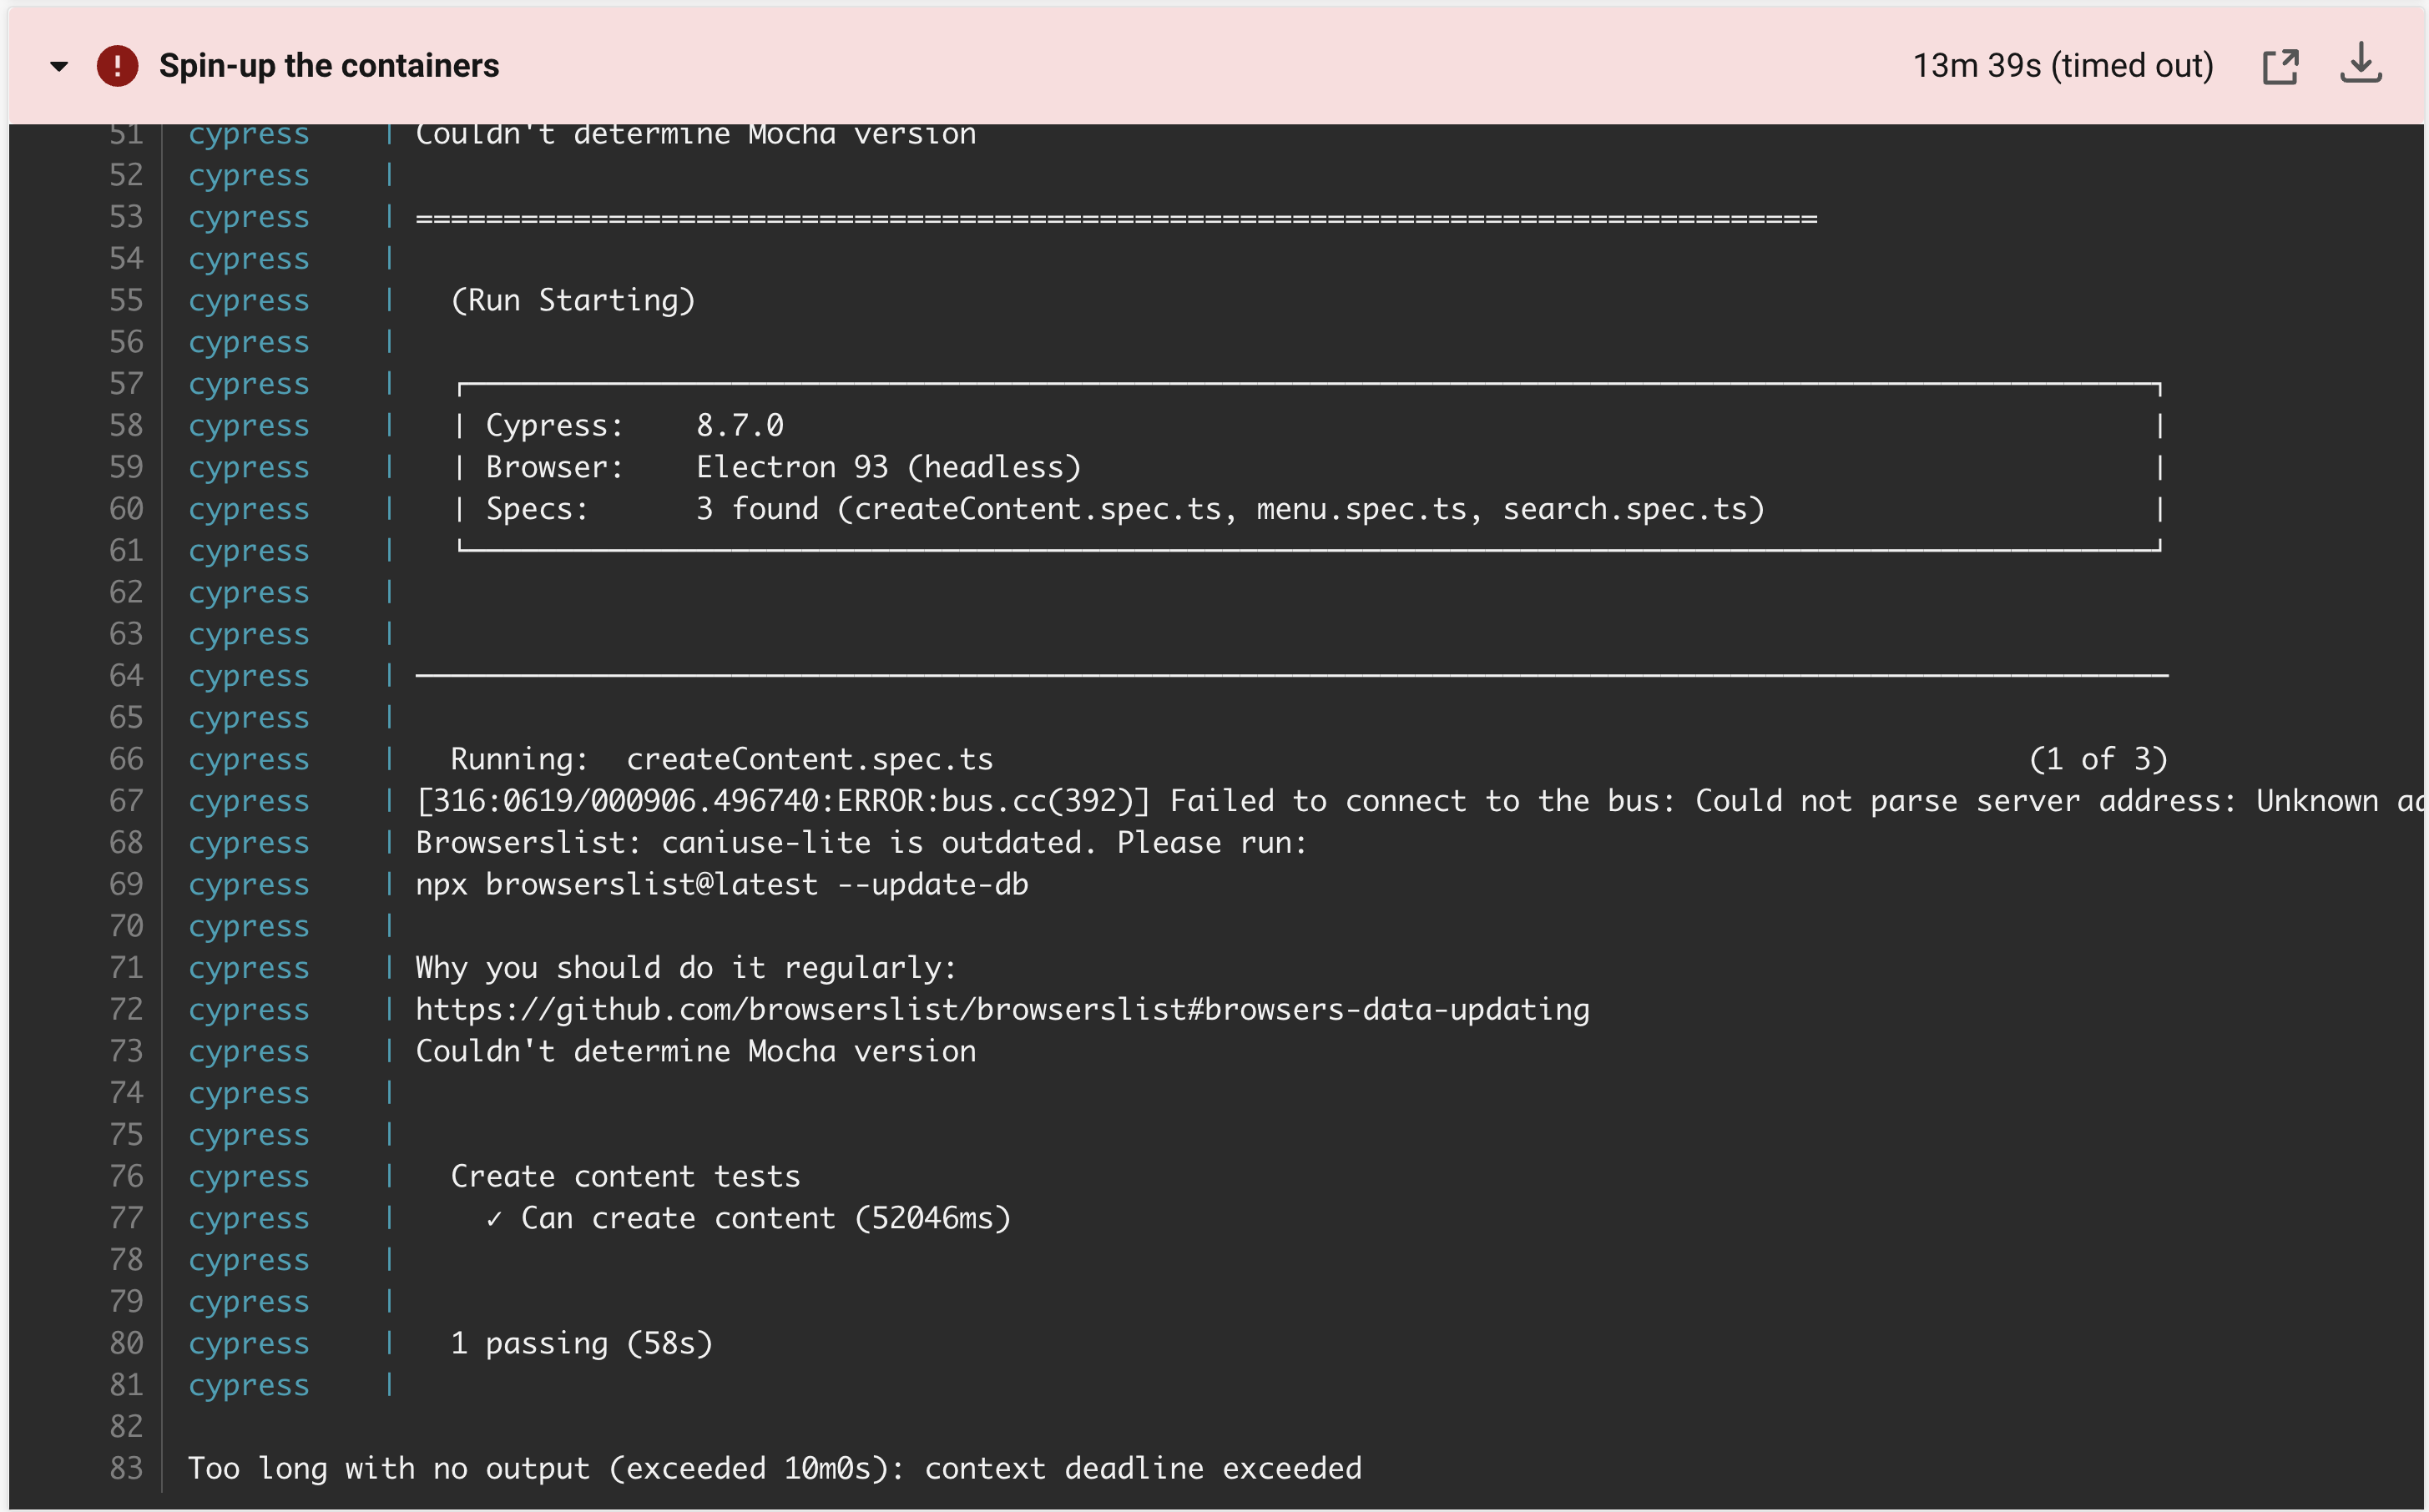The height and width of the screenshot is (1512, 2429).
Task: Collapse the Spin-up the containers step
Action: [59, 64]
